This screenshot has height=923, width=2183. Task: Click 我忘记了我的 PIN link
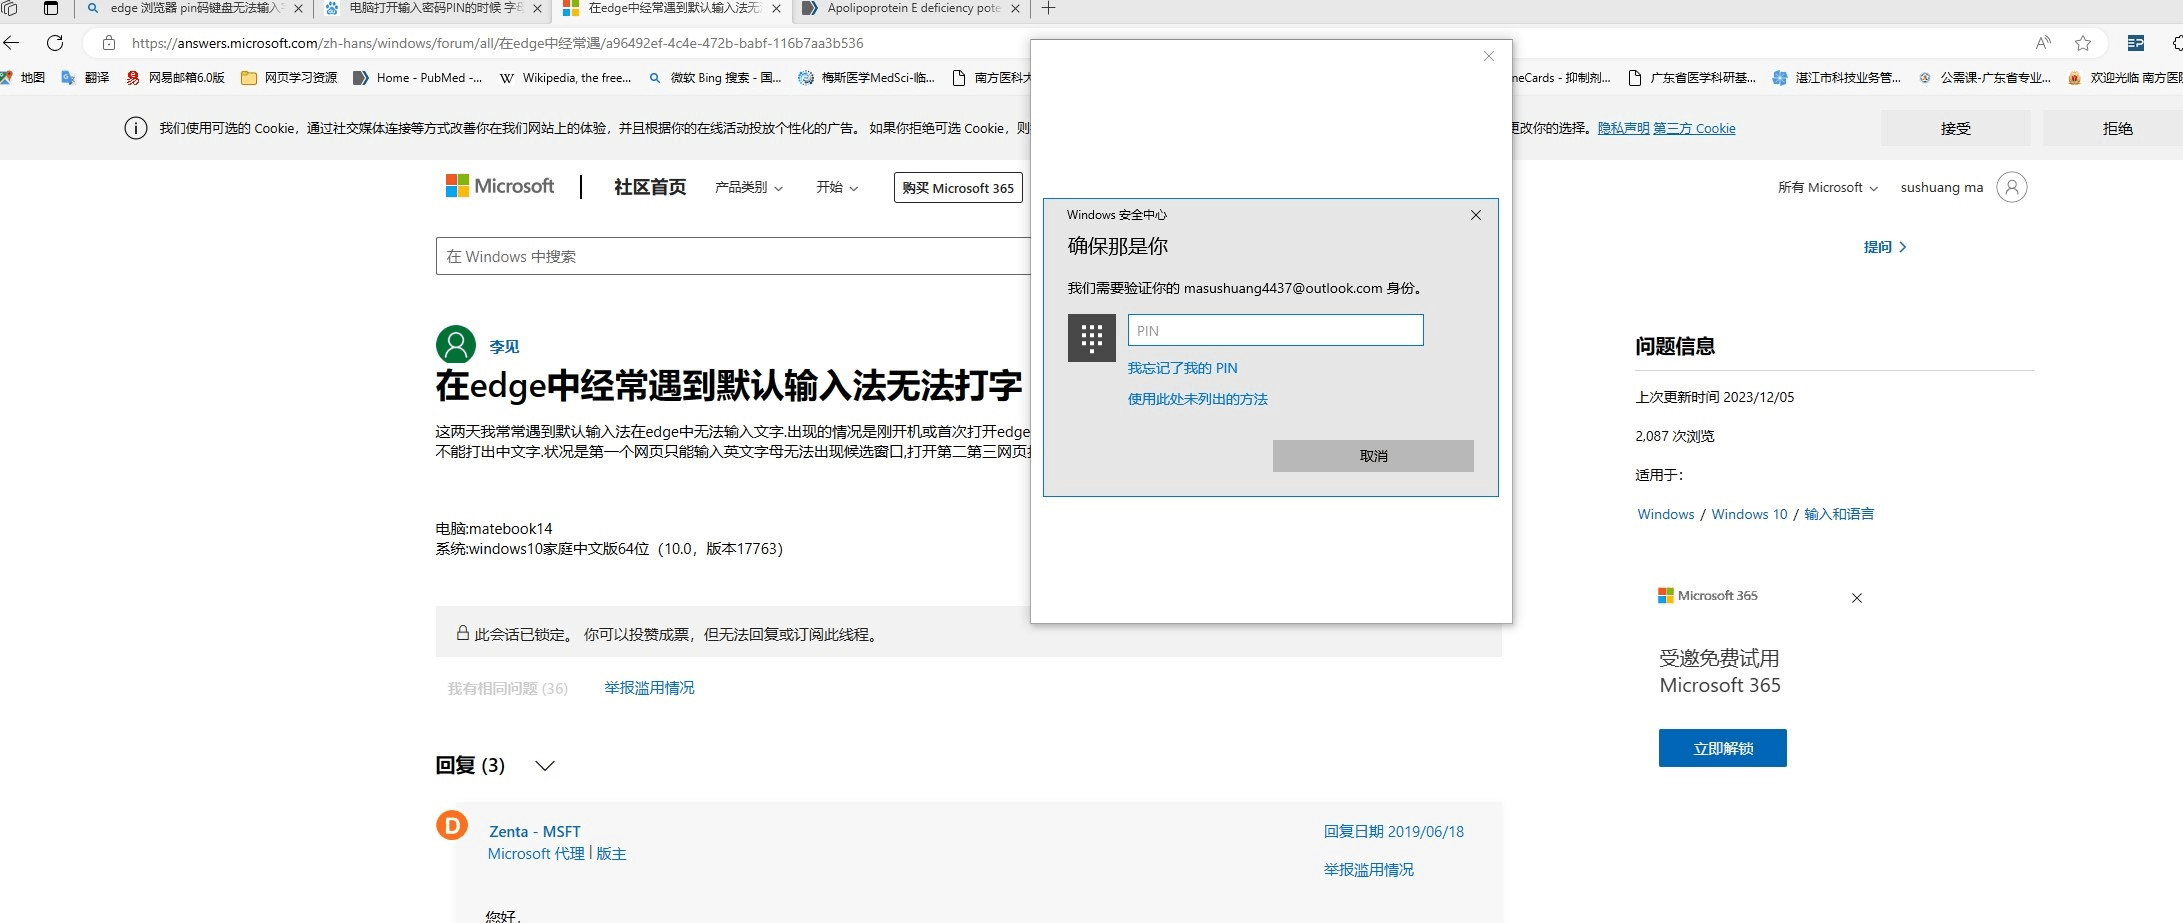[x=1182, y=368]
